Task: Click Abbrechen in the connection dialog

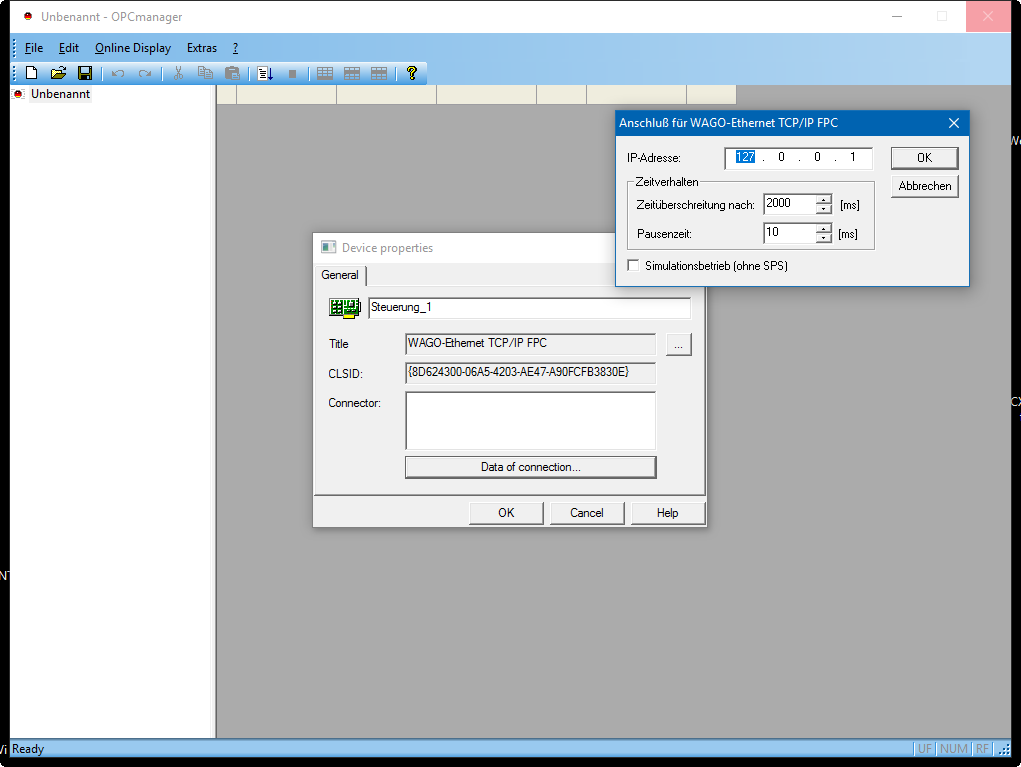Action: tap(925, 186)
